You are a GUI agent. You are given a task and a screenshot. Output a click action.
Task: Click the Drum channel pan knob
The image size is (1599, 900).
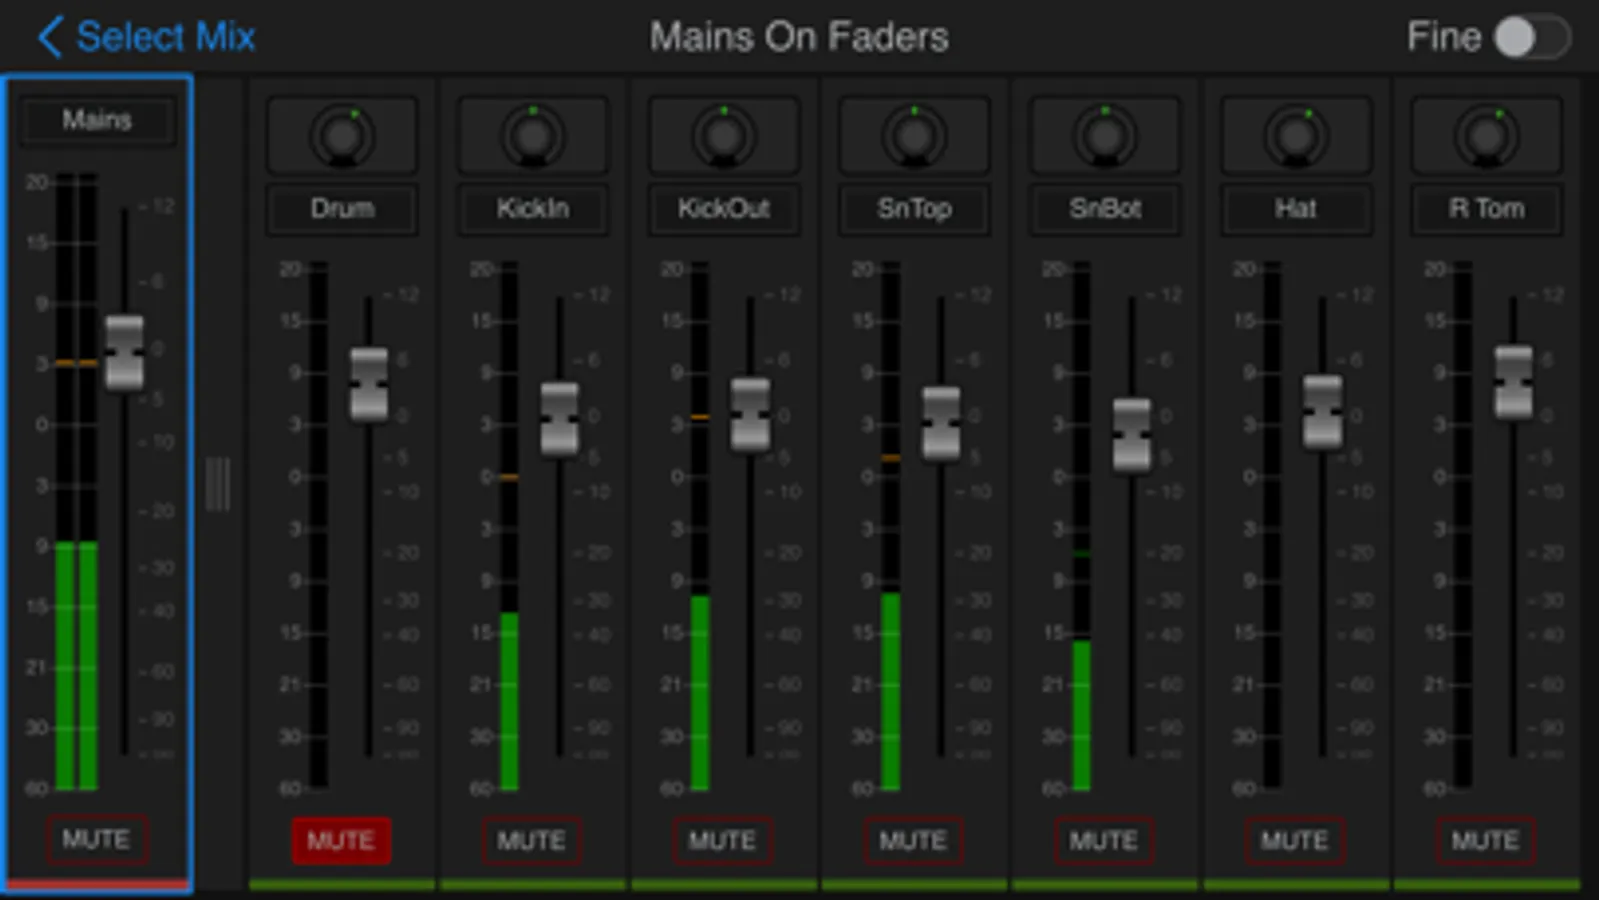pyautogui.click(x=342, y=136)
